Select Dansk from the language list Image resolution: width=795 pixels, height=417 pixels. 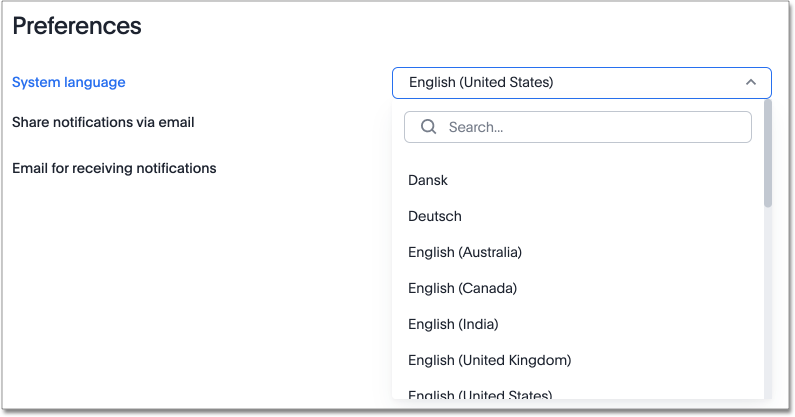(428, 180)
